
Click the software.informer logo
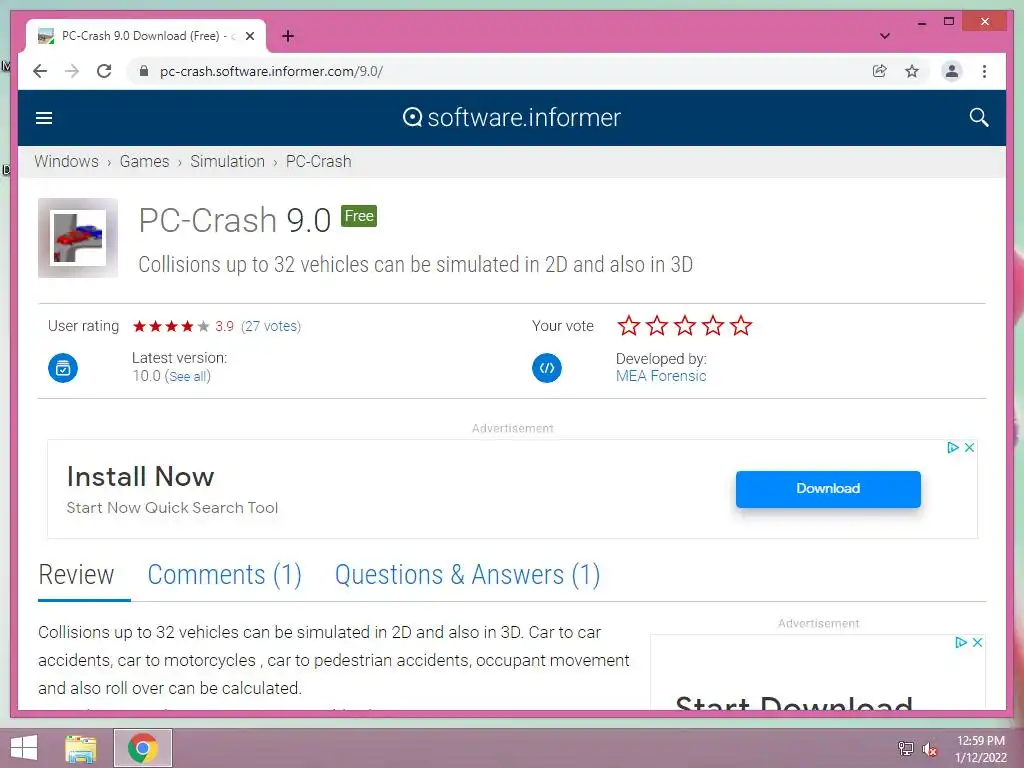point(511,118)
